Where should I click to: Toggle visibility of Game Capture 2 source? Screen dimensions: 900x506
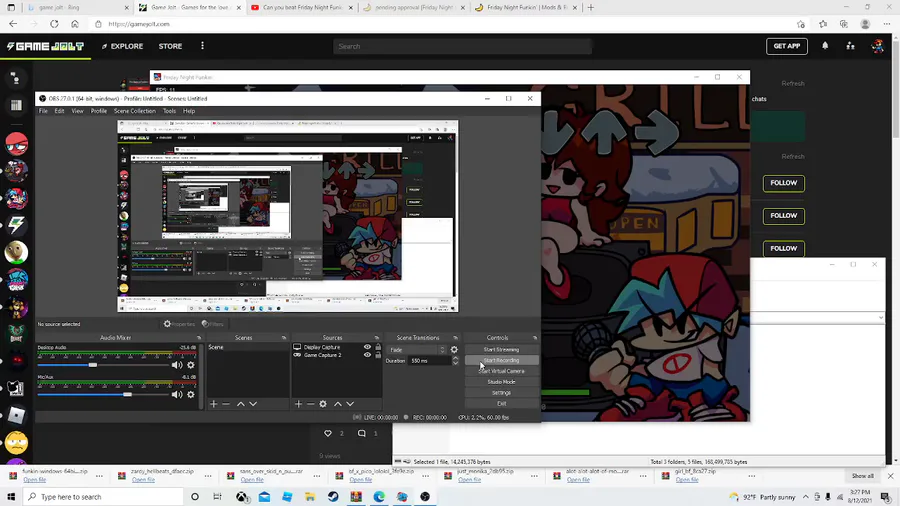pos(367,355)
